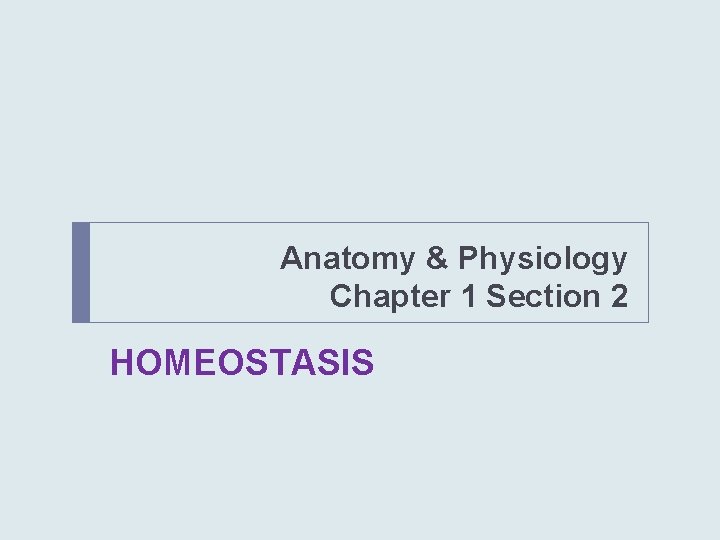Click the blank slide area above the title box

pyautogui.click(x=360, y=110)
